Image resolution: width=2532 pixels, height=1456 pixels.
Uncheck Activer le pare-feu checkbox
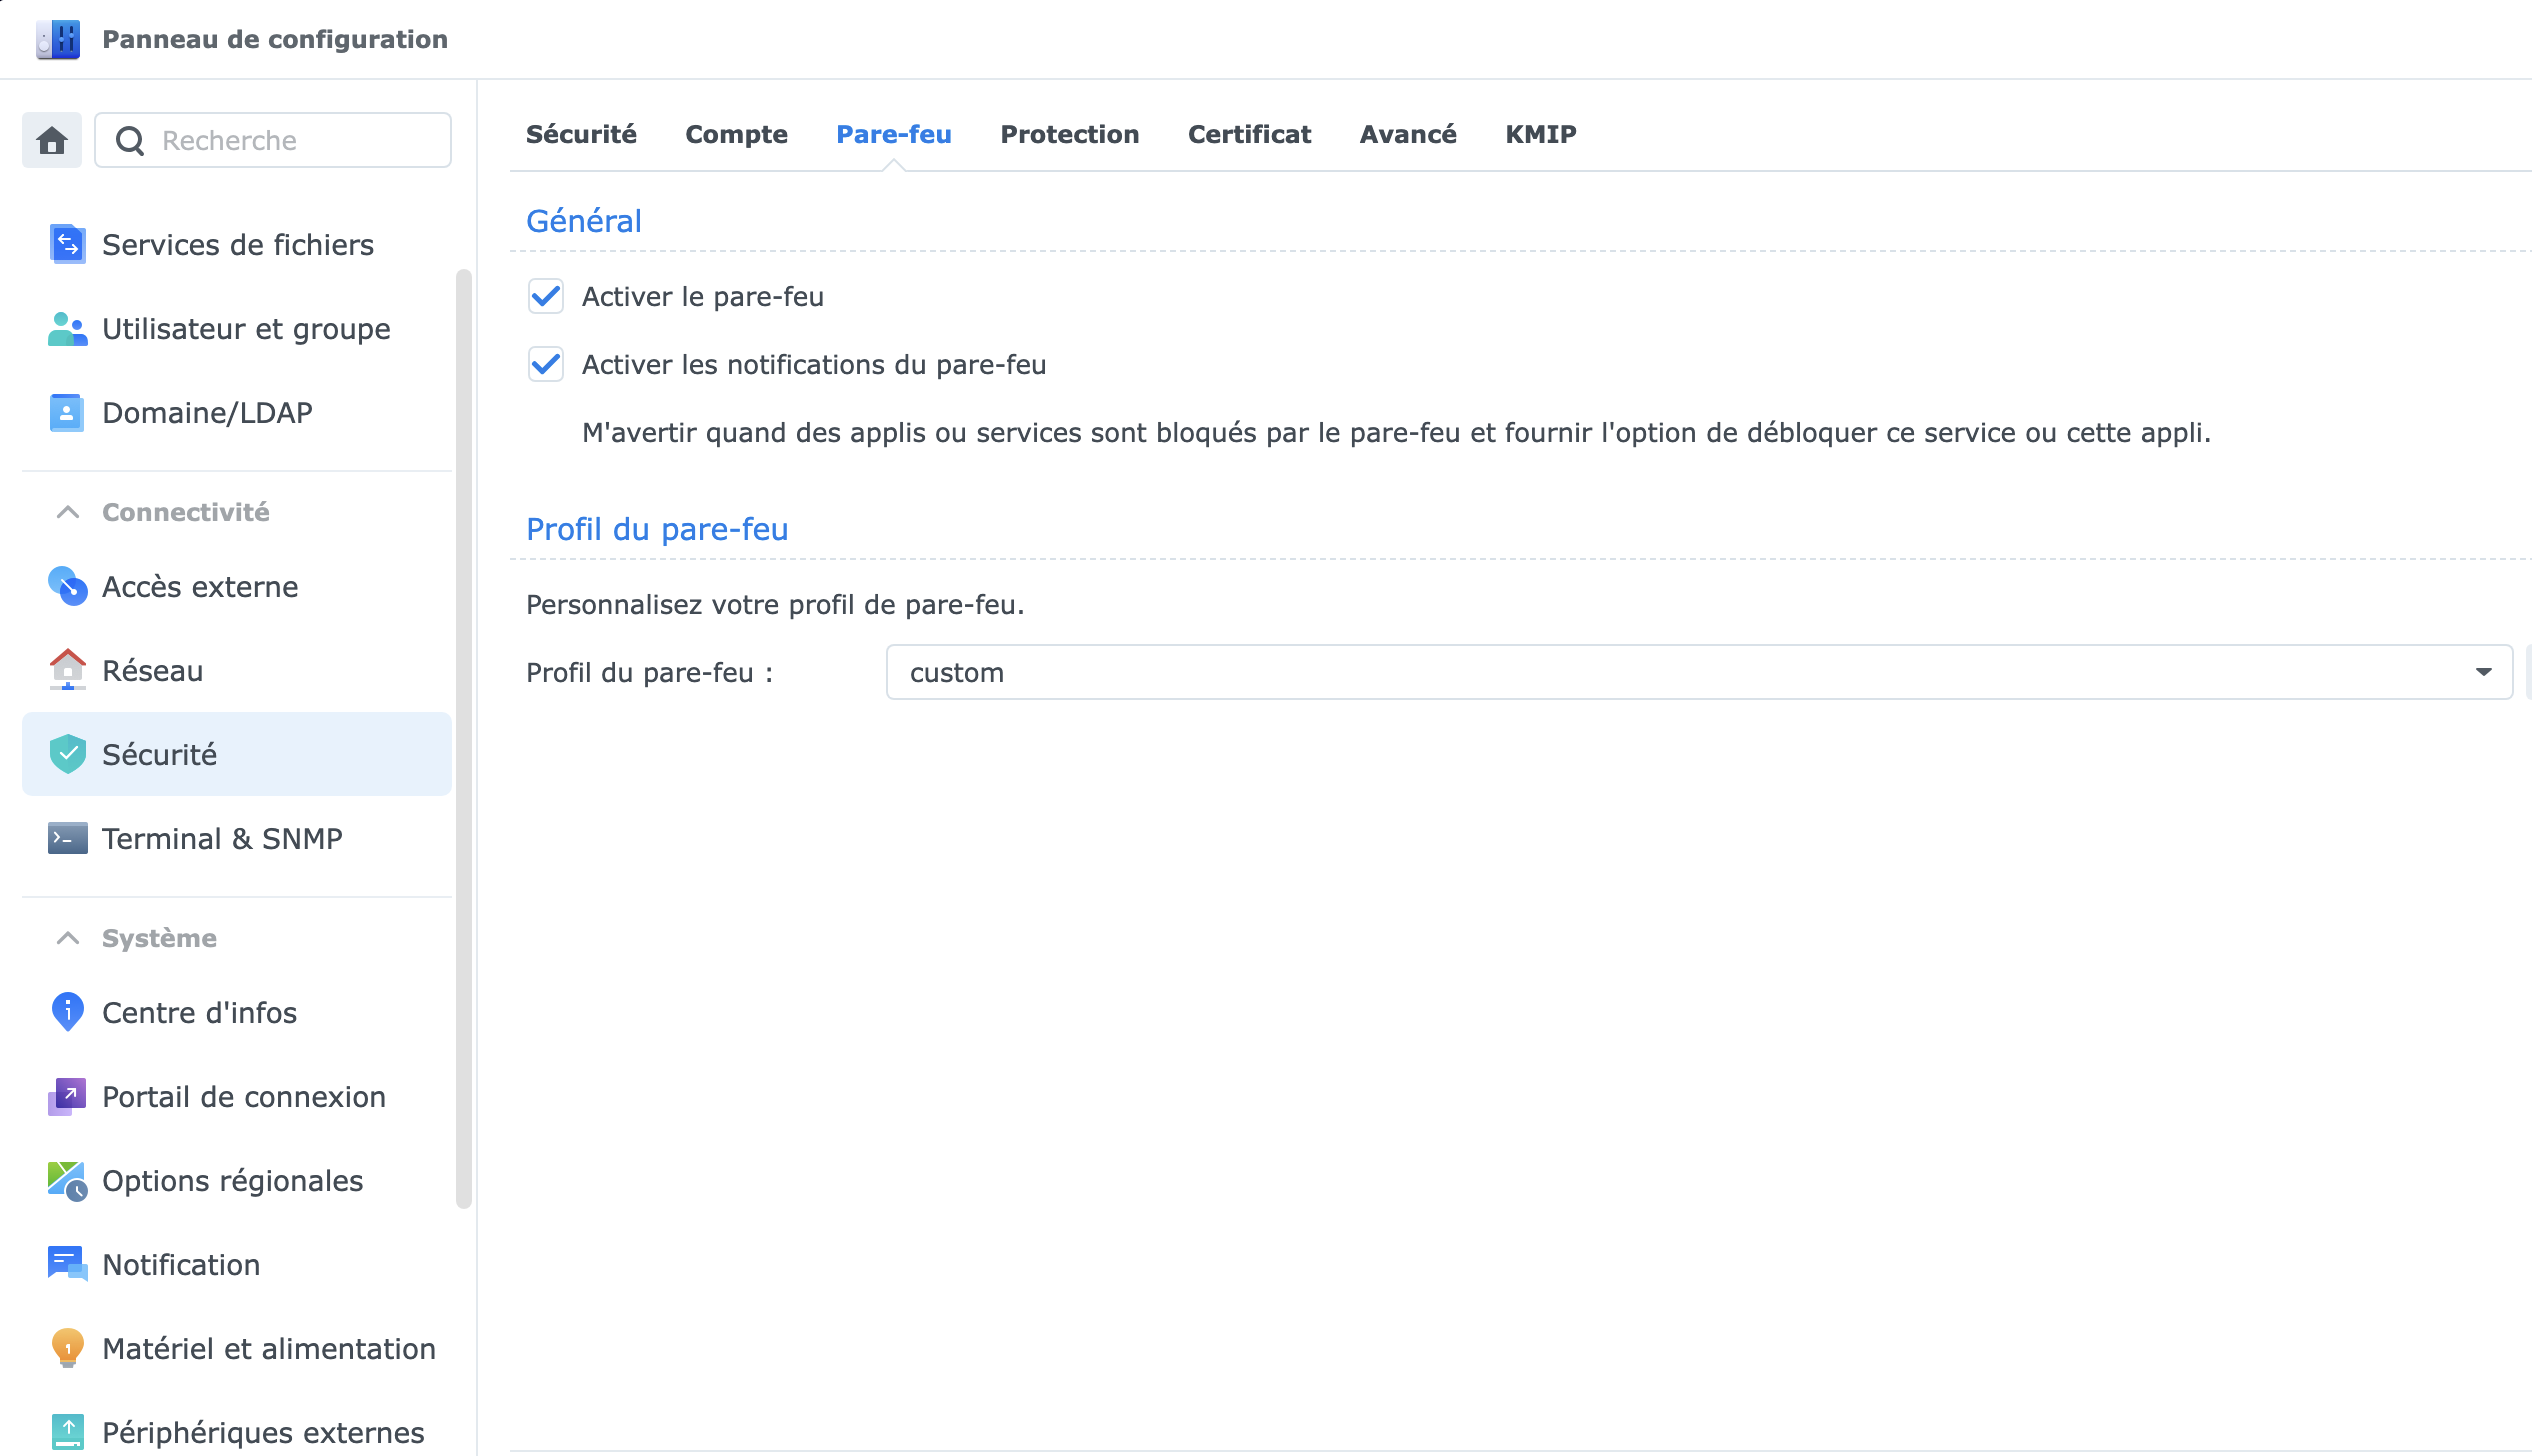546,297
